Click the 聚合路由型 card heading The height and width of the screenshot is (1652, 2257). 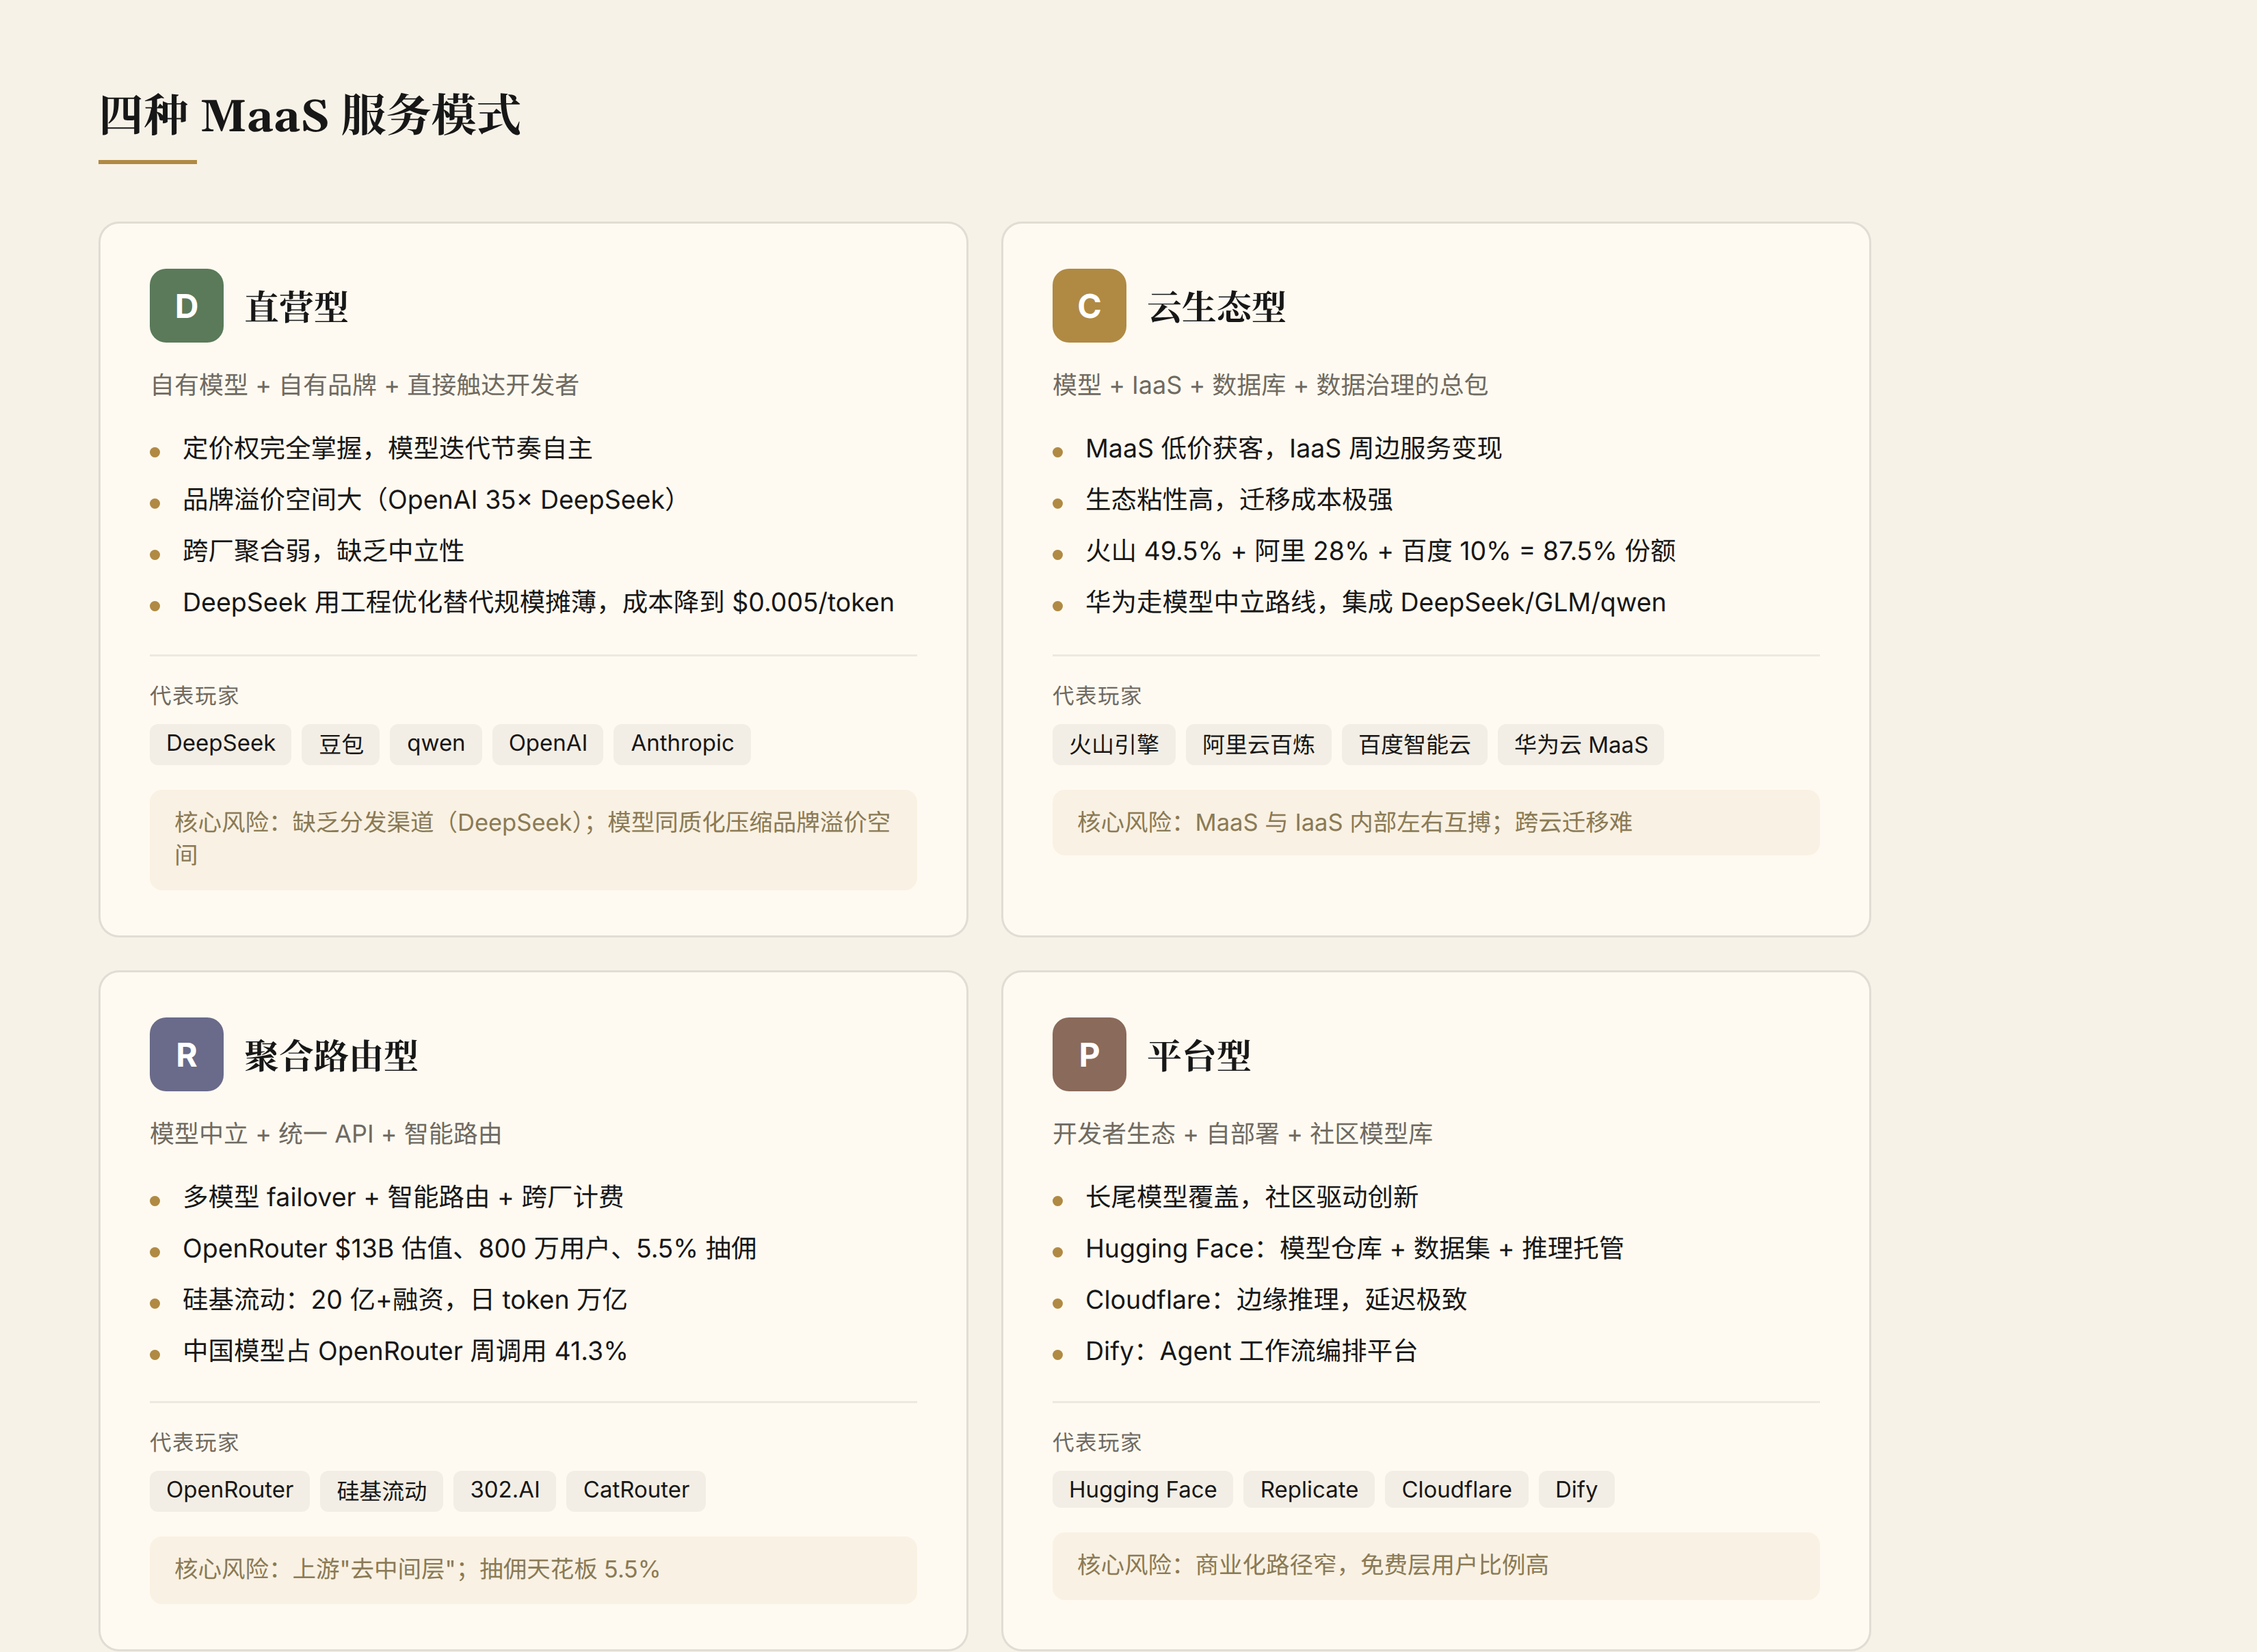click(x=332, y=1055)
